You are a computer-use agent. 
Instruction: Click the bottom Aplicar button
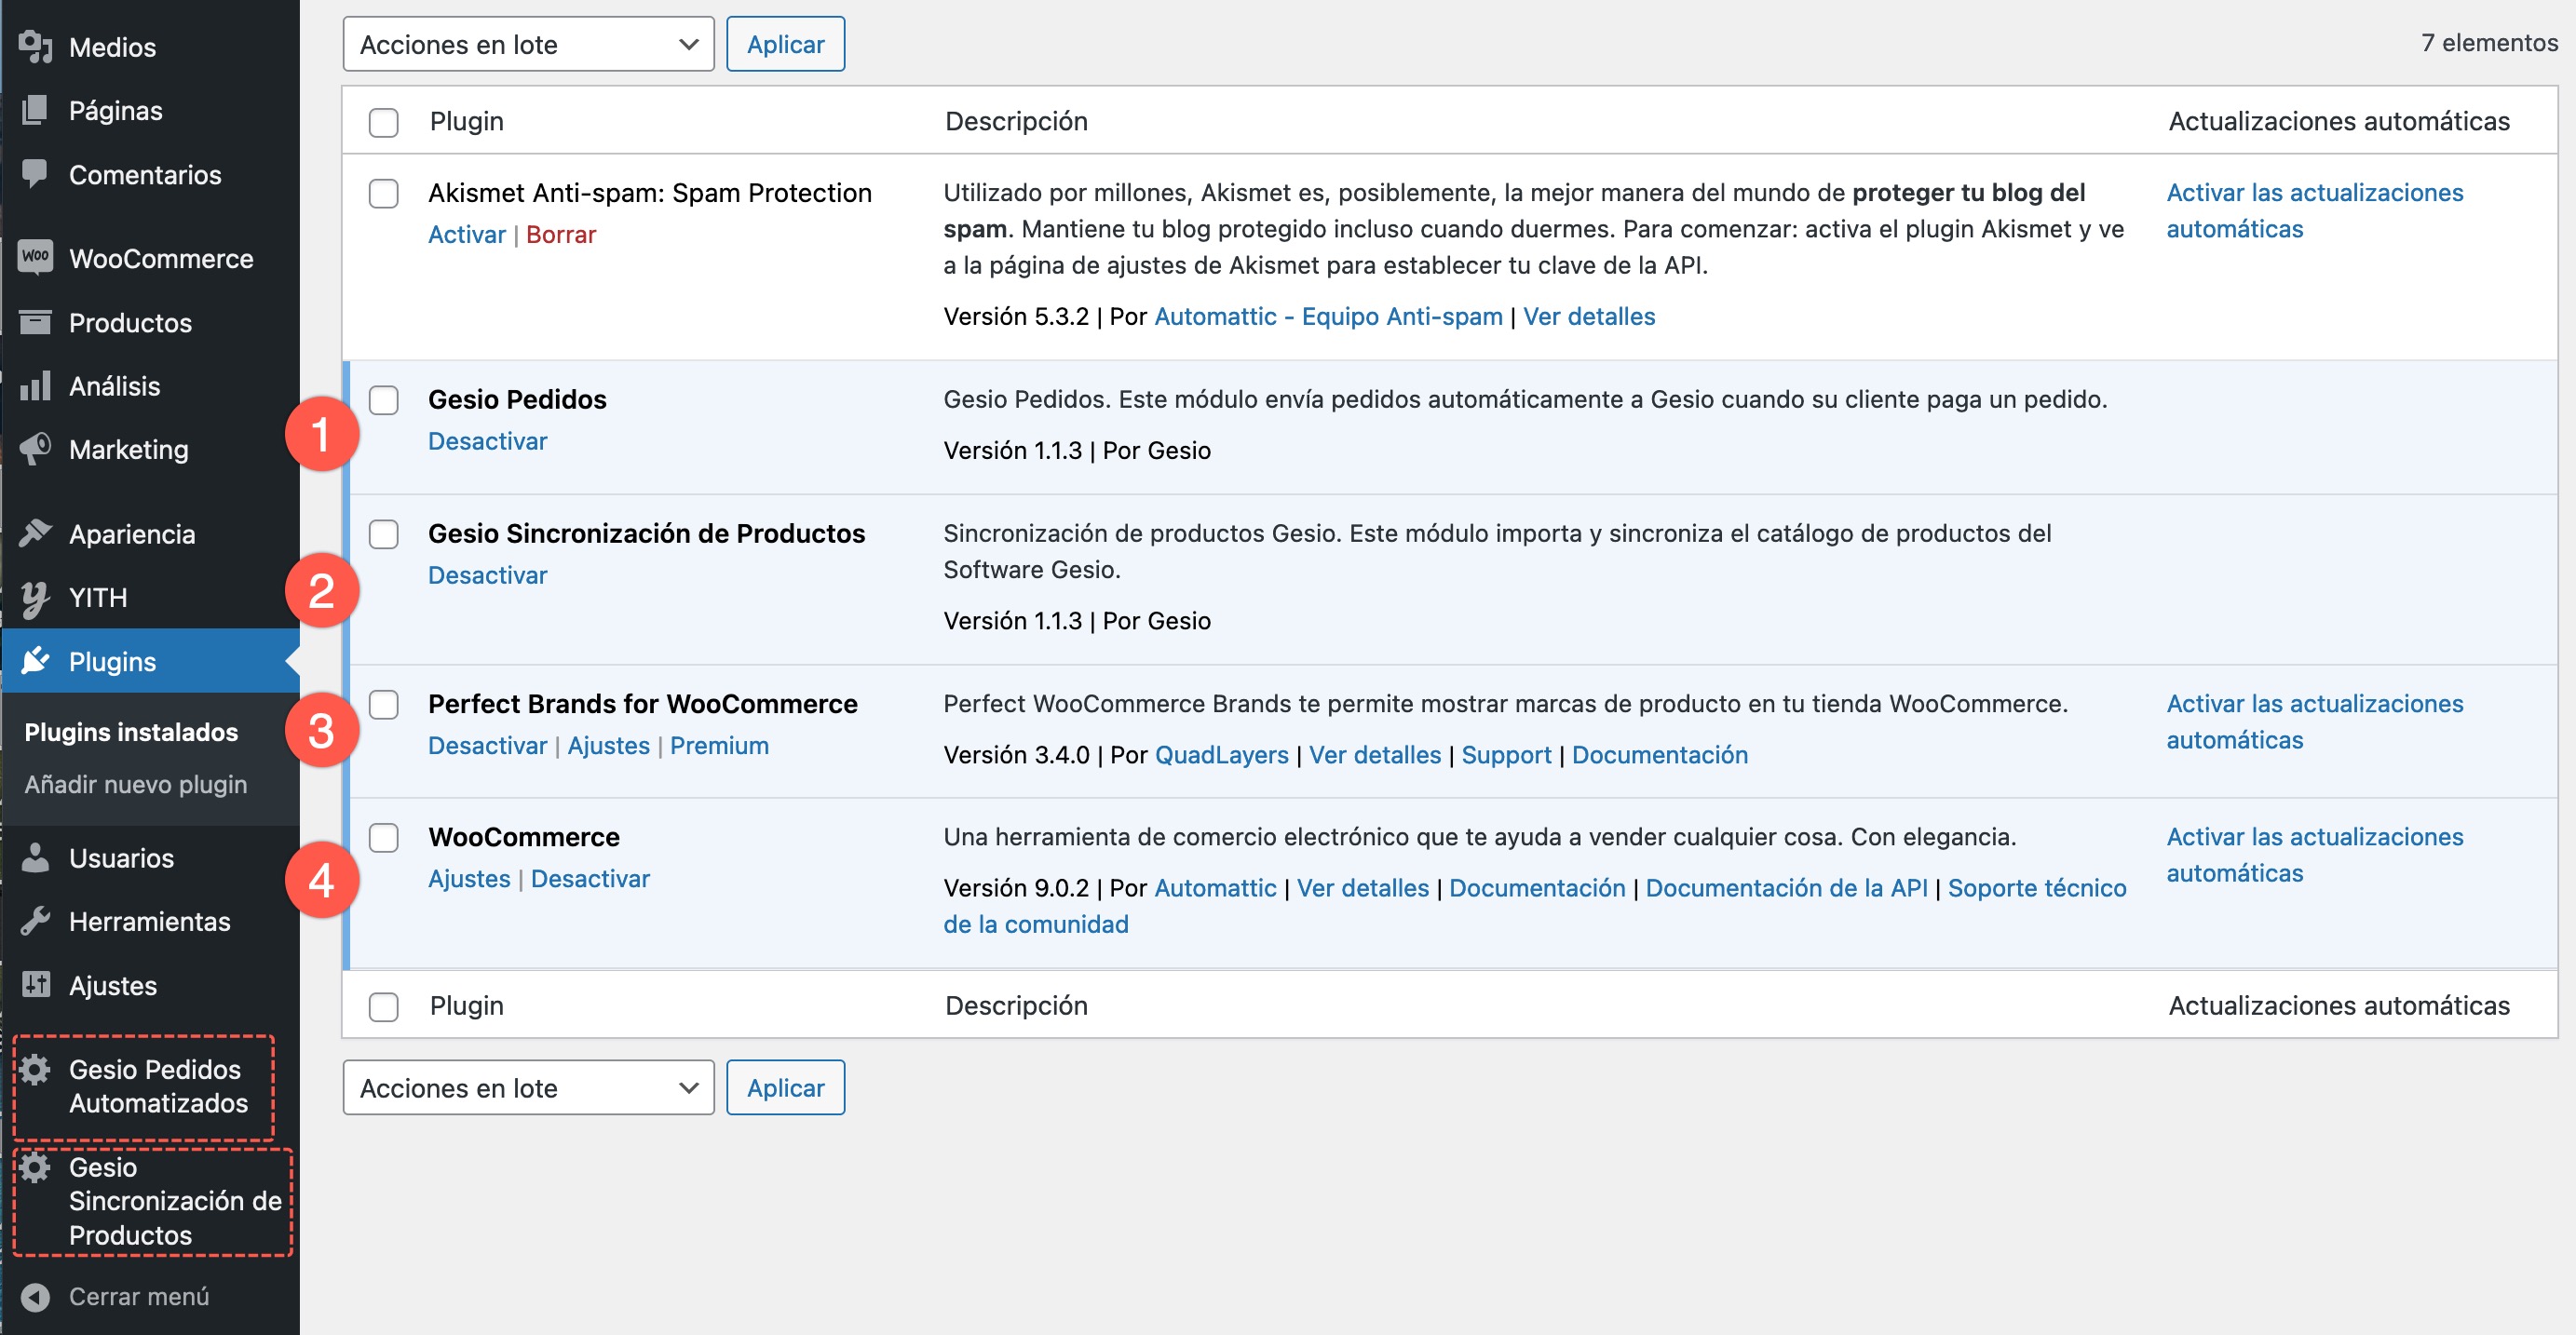tap(785, 1087)
